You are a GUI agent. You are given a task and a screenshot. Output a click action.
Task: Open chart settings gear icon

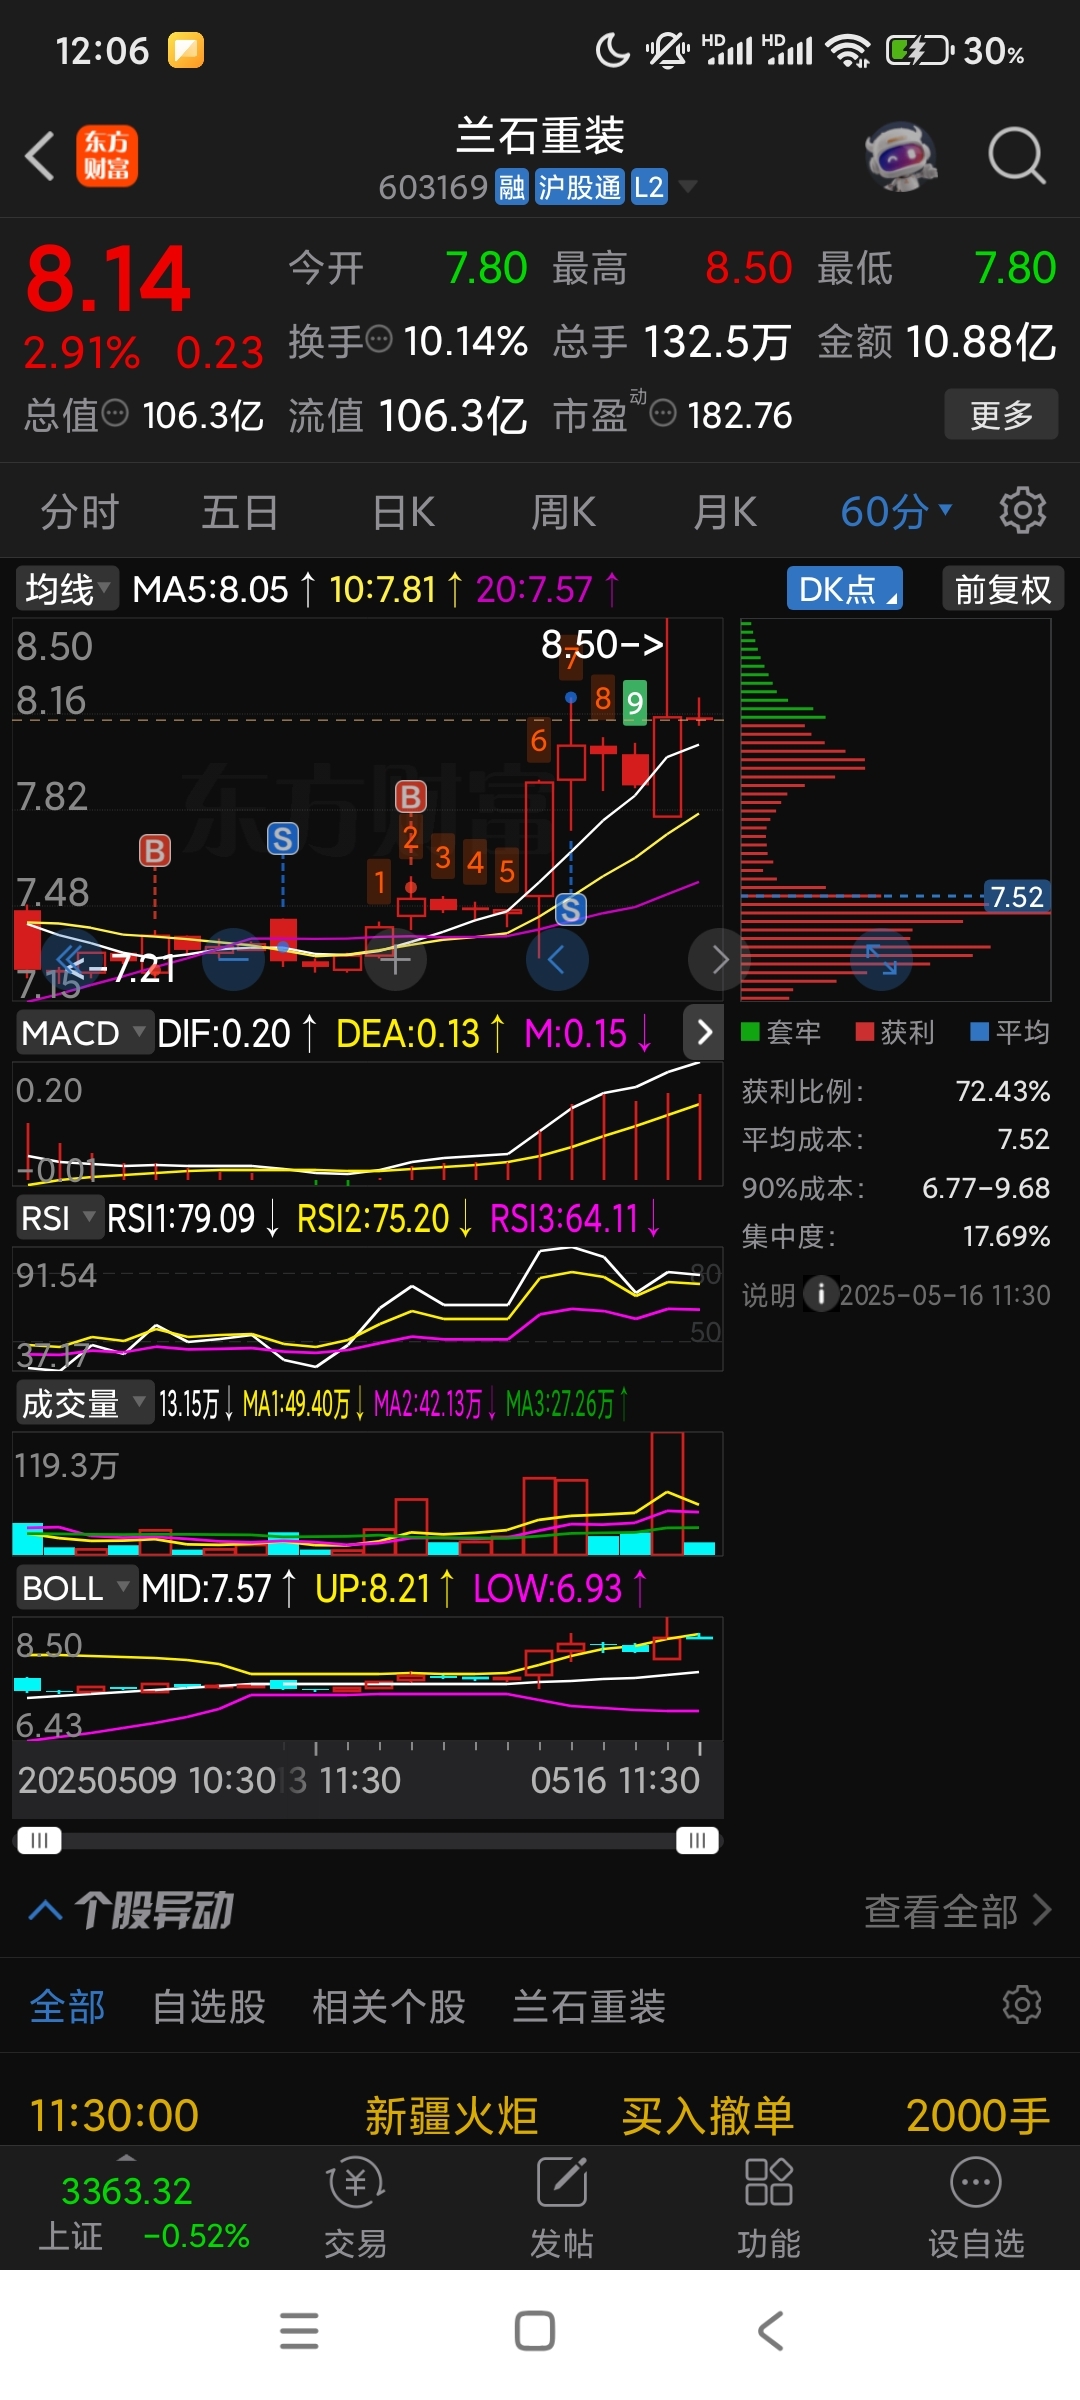tap(1022, 511)
